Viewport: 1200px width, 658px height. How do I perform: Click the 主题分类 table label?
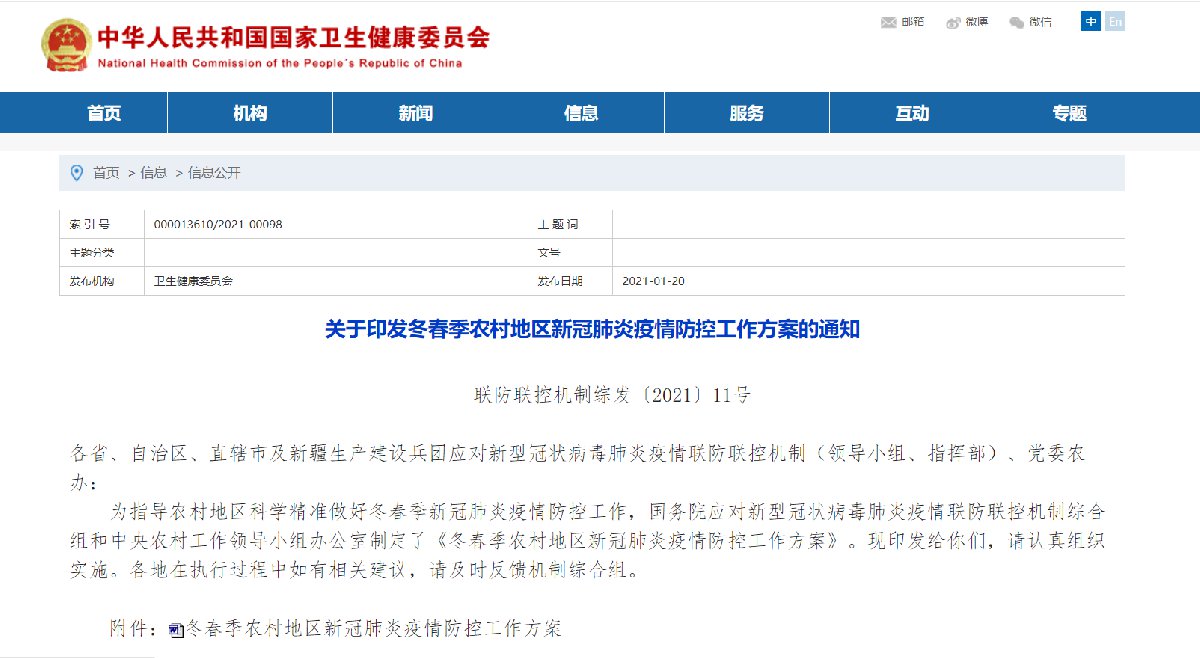click(x=92, y=252)
